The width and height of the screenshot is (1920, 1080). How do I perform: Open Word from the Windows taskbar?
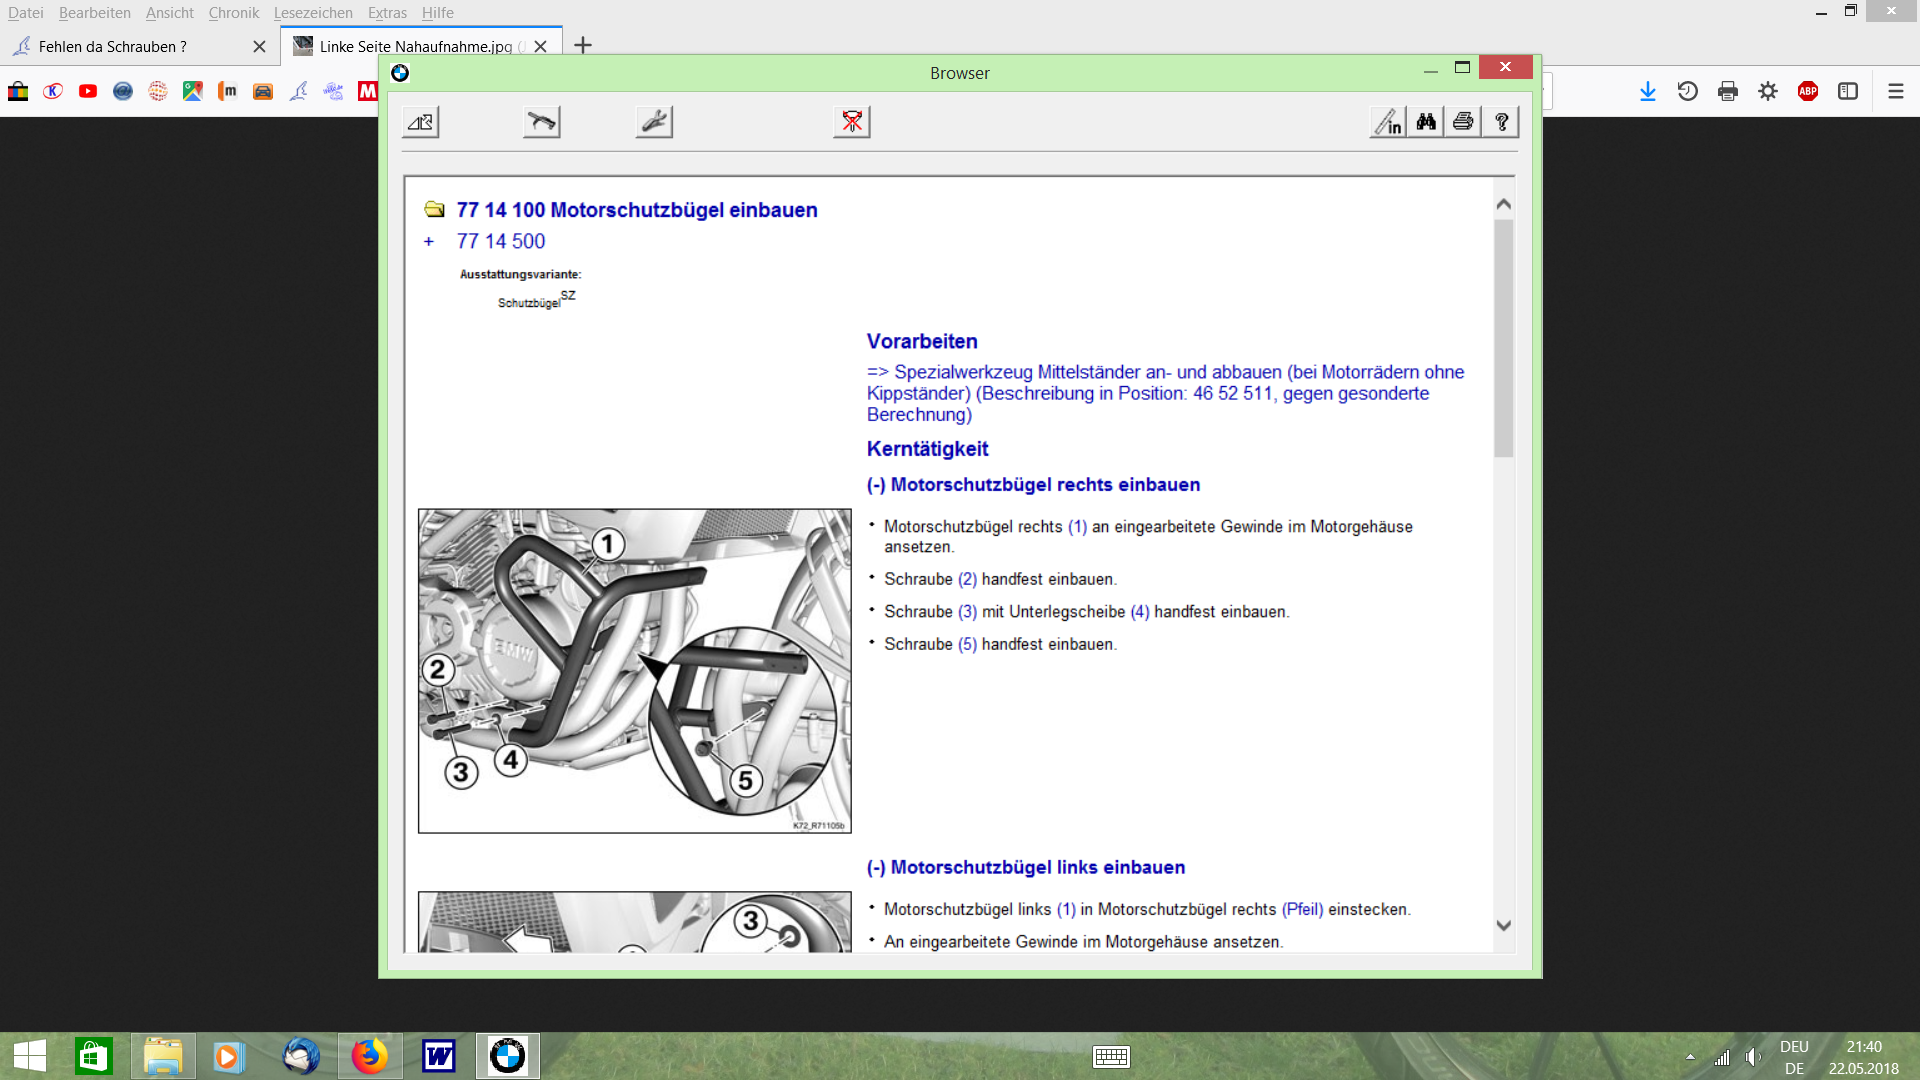[438, 1056]
